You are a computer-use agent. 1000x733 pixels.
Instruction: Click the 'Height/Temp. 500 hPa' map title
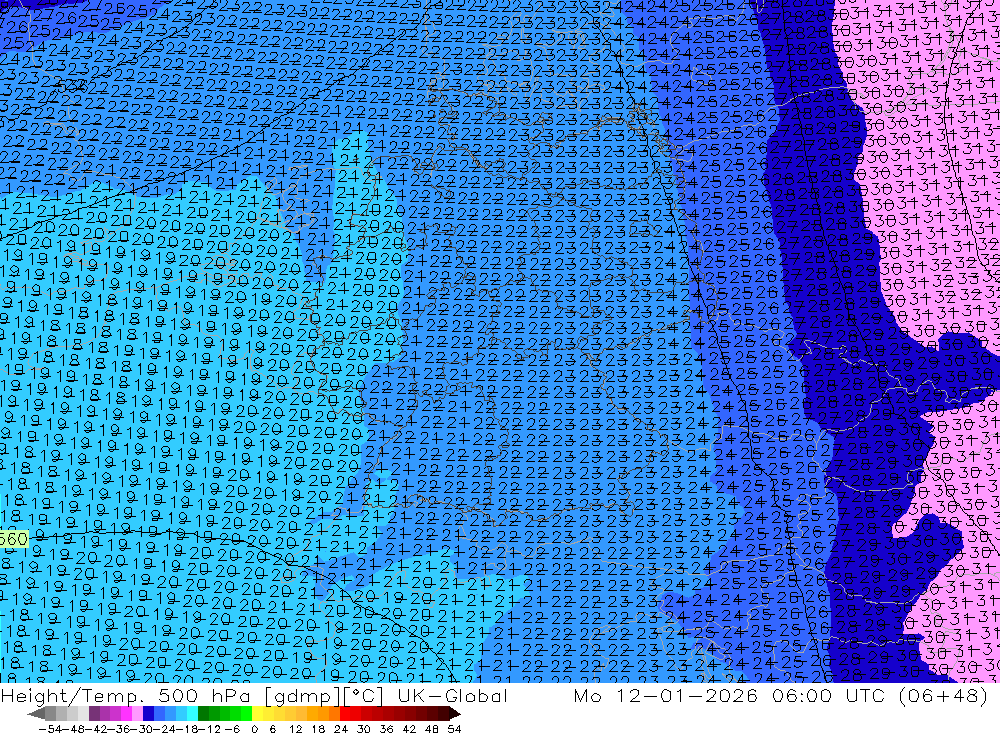(126, 695)
